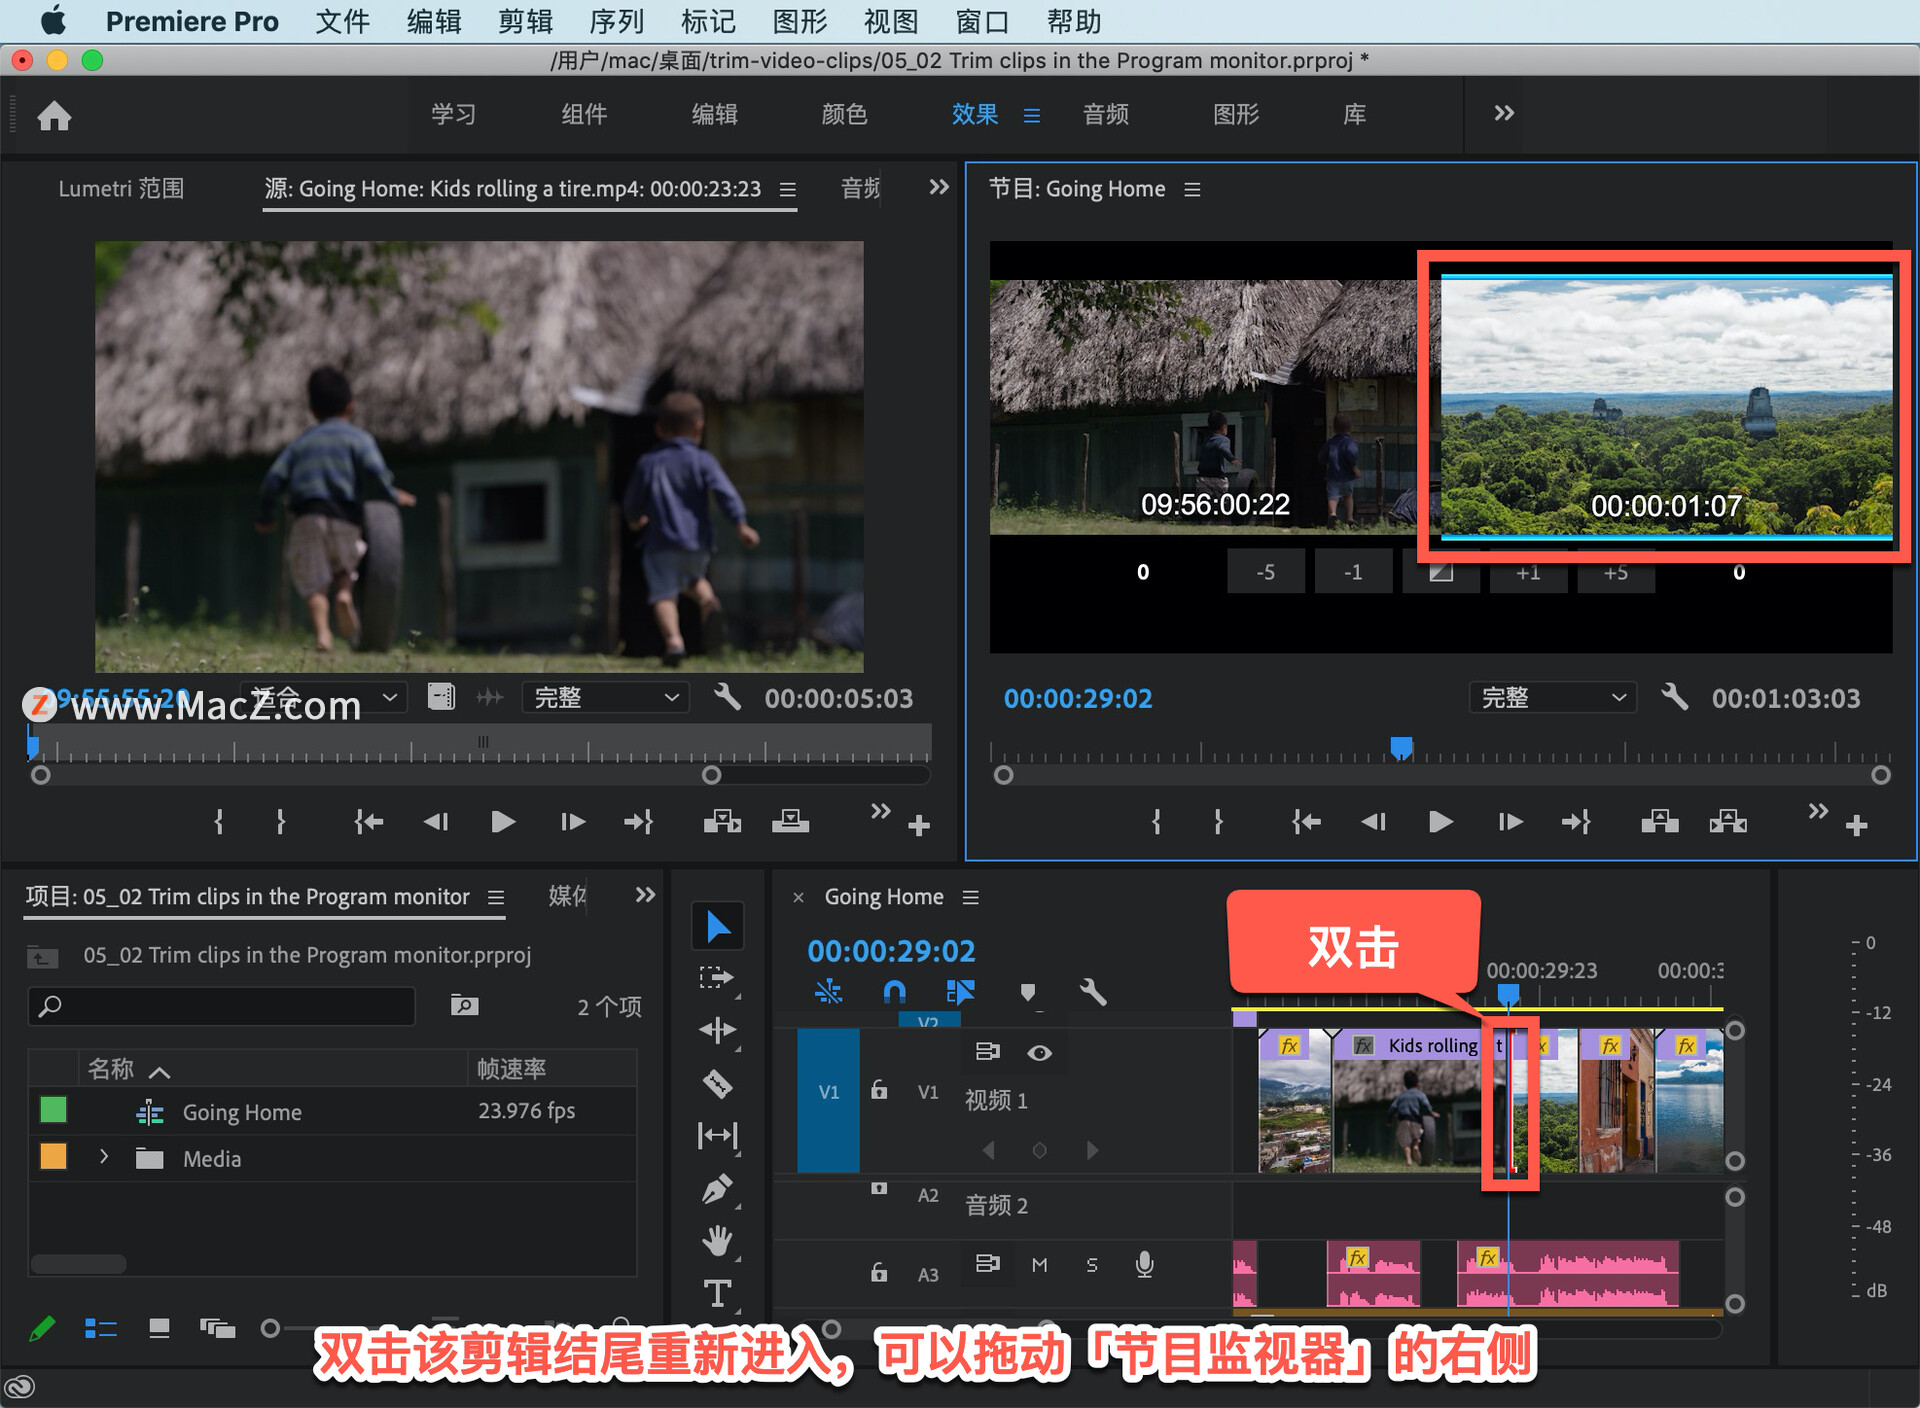This screenshot has height=1408, width=1920.
Task: Click the +5 trim forward button
Action: (x=1615, y=573)
